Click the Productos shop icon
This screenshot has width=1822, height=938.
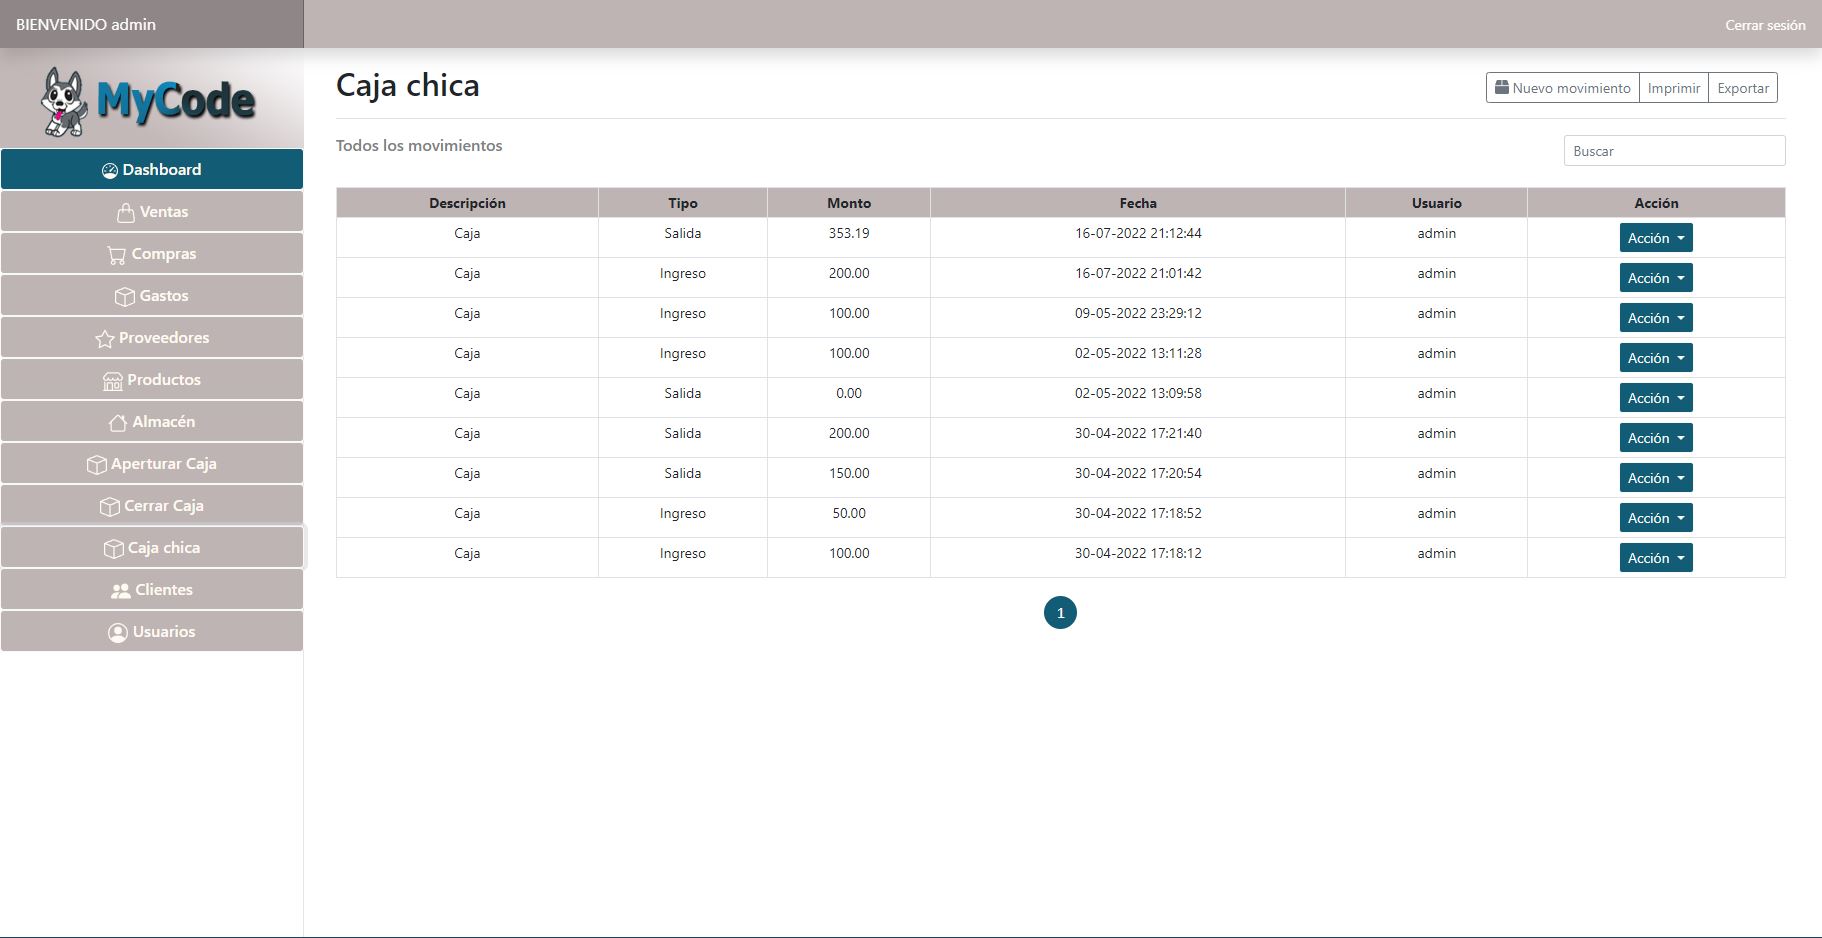(112, 381)
